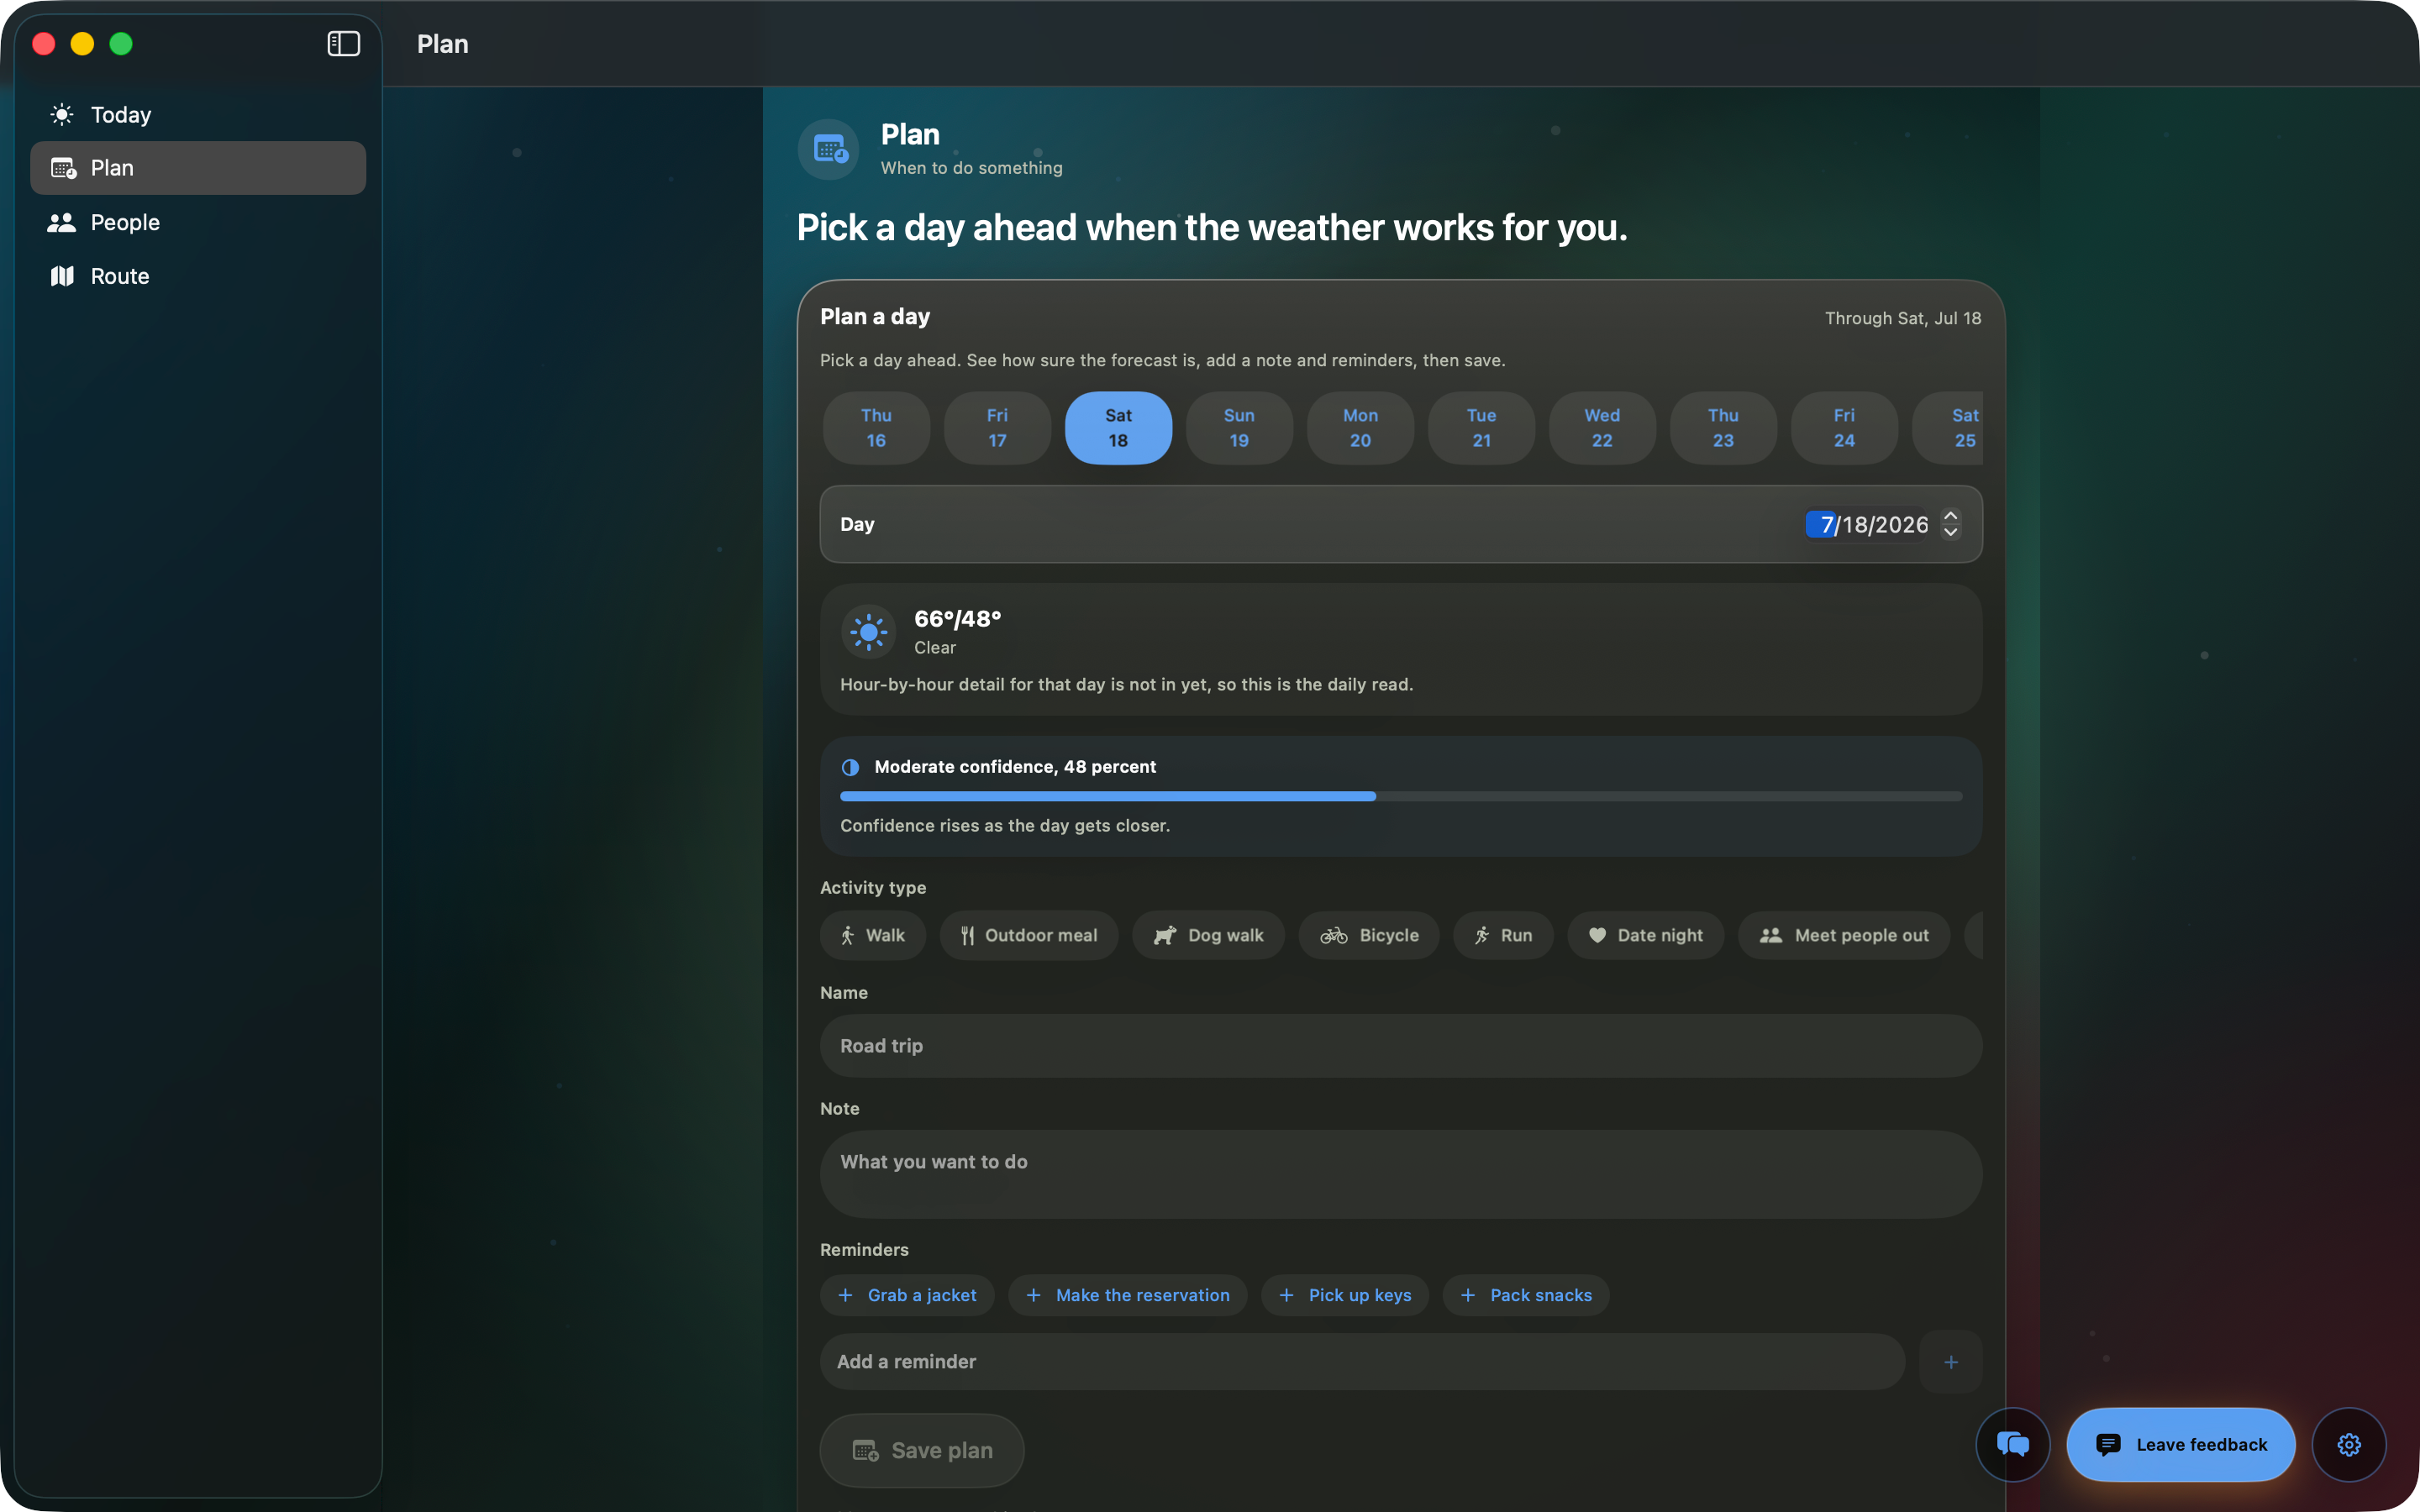Choose the Outdoor meal activity
The height and width of the screenshot is (1512, 2420).
(x=1028, y=935)
